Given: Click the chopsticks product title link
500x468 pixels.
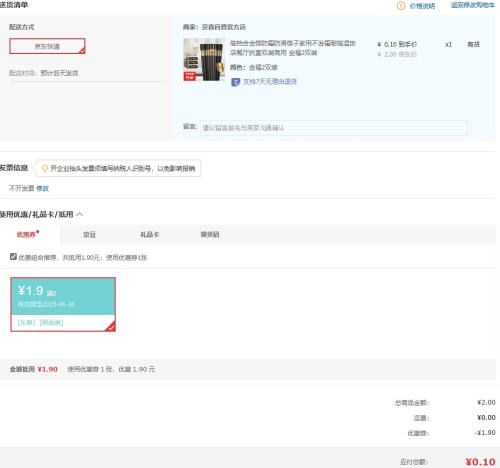Looking at the screenshot, I should coord(293,48).
